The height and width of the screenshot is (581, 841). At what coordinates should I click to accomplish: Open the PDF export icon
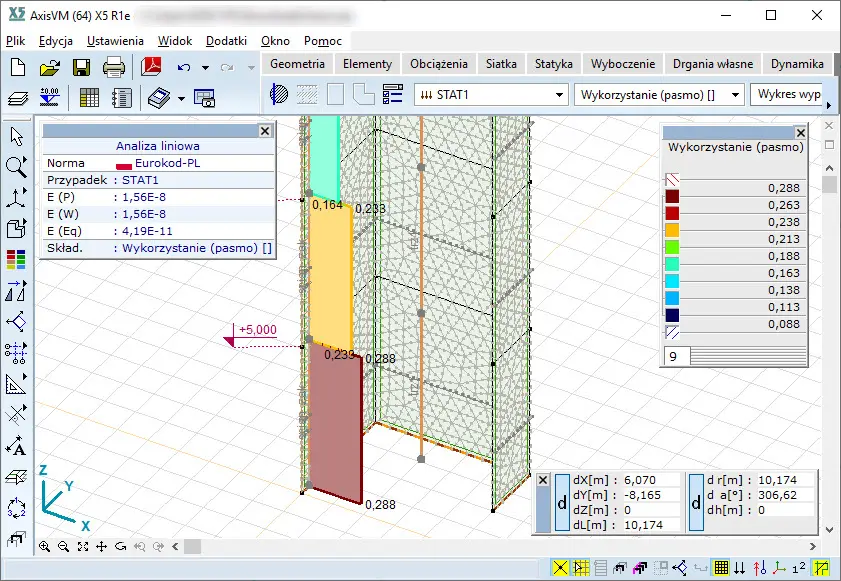151,68
